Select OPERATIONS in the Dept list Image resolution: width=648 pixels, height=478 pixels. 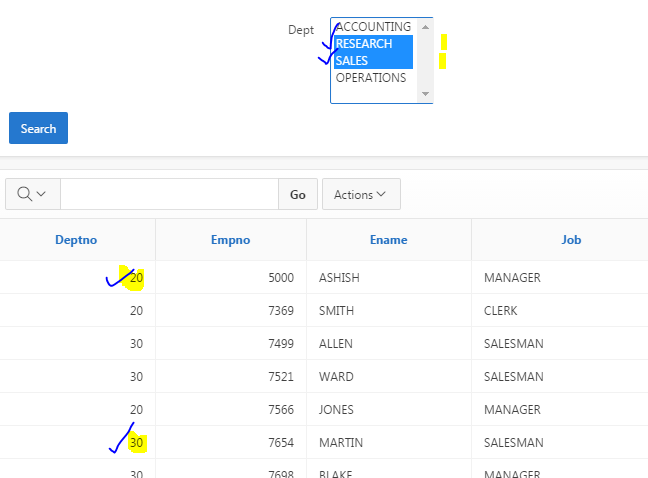click(x=371, y=78)
